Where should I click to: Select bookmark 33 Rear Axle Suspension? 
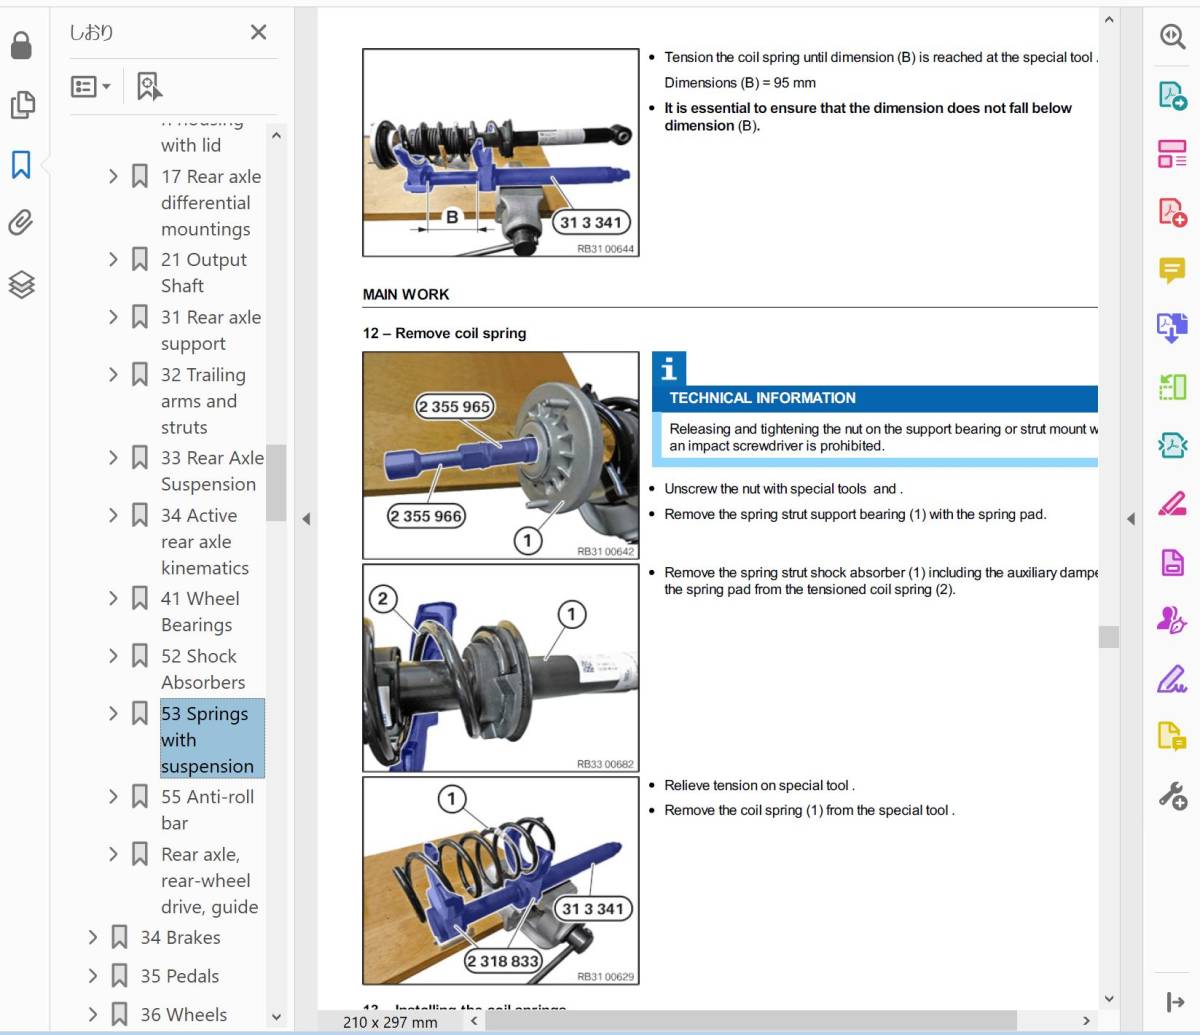pyautogui.click(x=212, y=470)
